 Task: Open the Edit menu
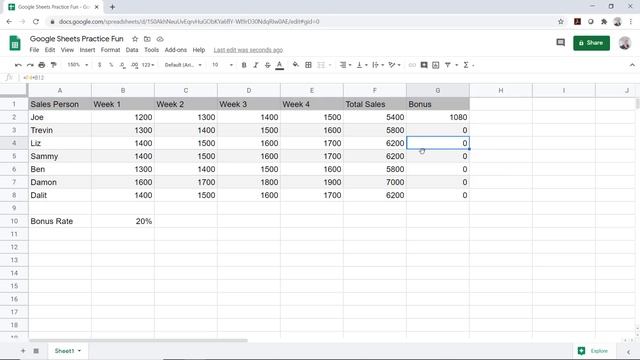tap(50, 50)
